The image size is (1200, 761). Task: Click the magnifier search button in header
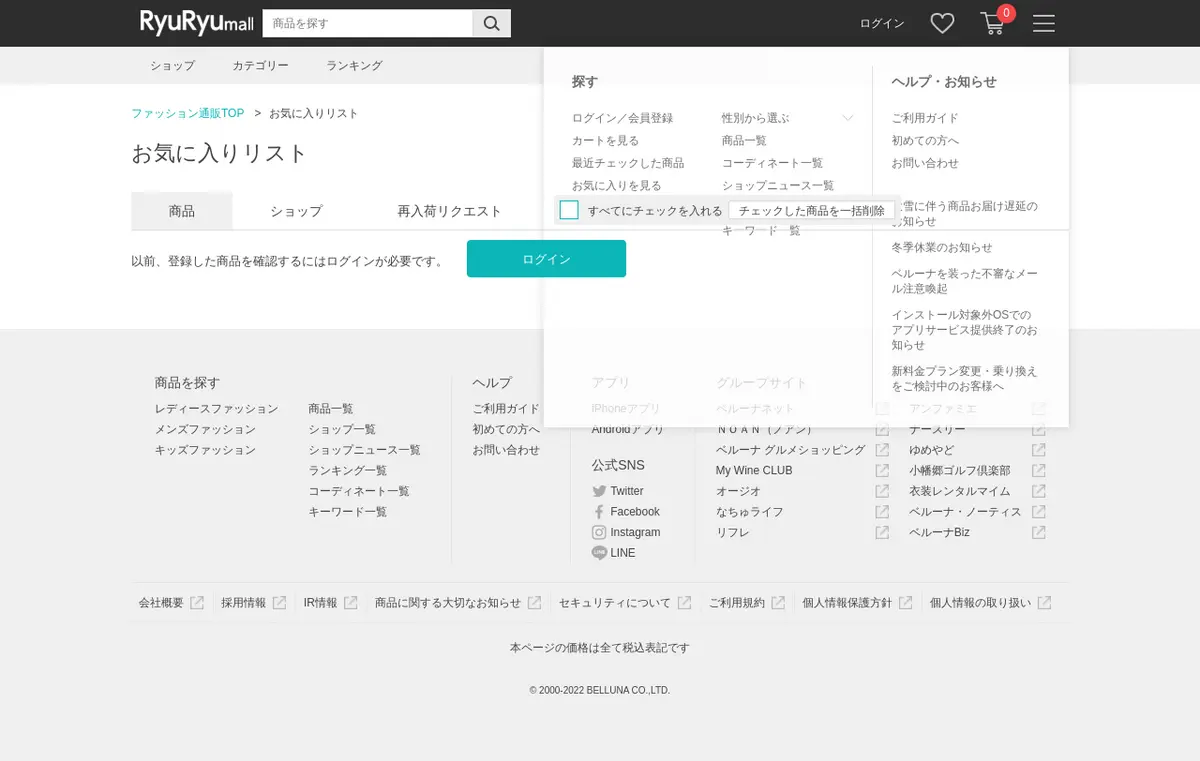click(491, 23)
